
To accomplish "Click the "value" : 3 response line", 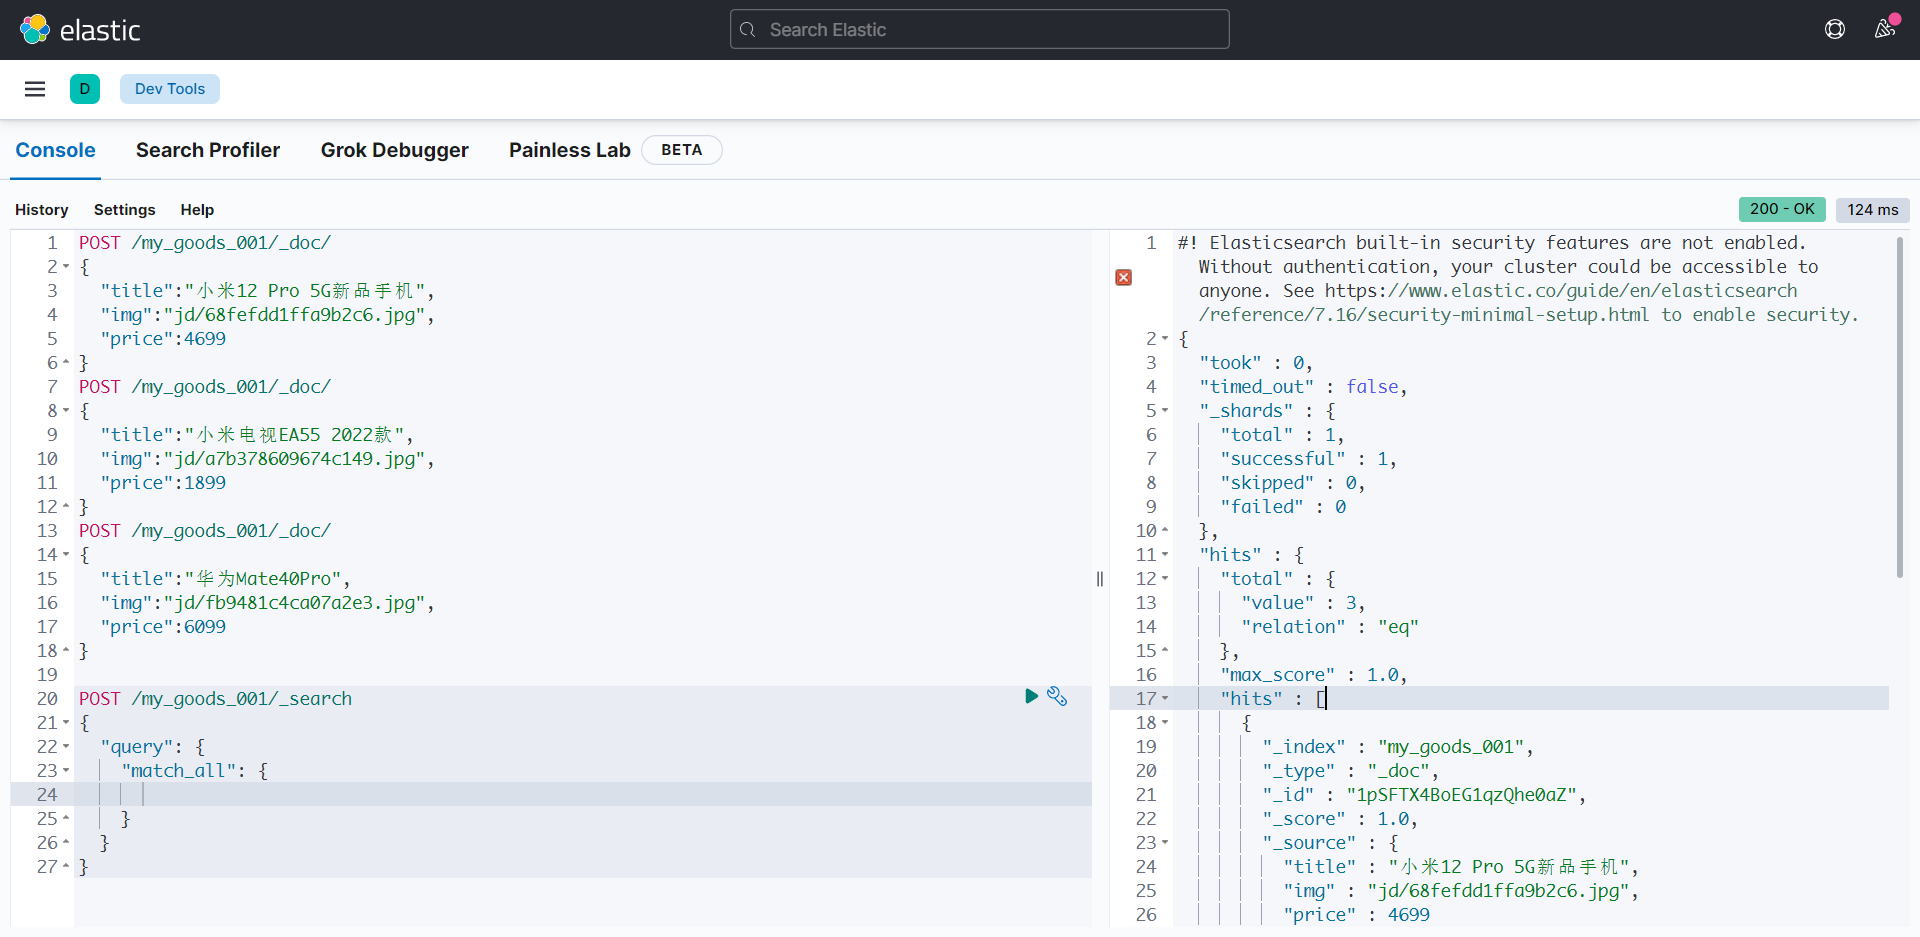I will coord(1303,603).
